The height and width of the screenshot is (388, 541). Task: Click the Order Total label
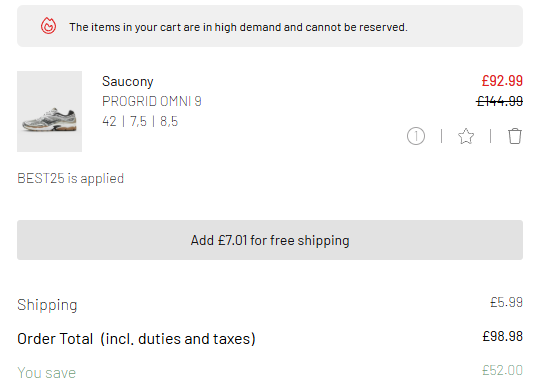(x=136, y=339)
